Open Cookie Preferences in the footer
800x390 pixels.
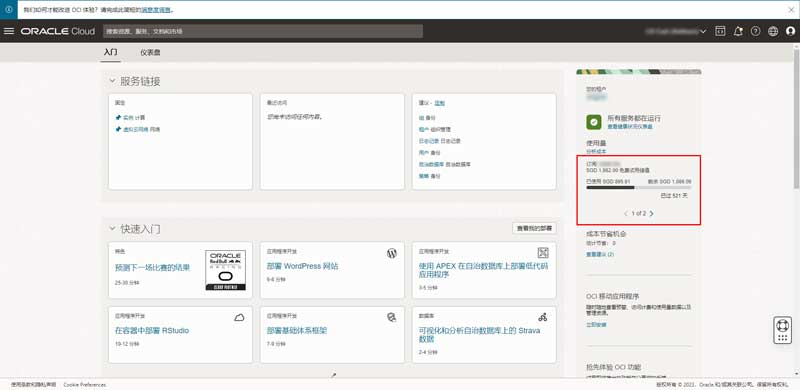[x=85, y=384]
